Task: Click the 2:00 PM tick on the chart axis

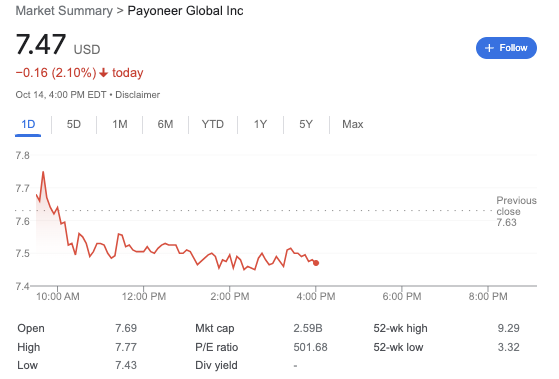Action: [230, 296]
